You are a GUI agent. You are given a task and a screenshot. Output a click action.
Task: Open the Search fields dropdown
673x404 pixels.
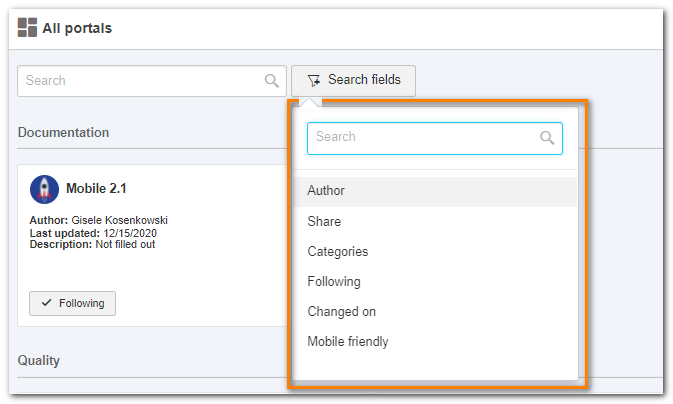coord(353,81)
